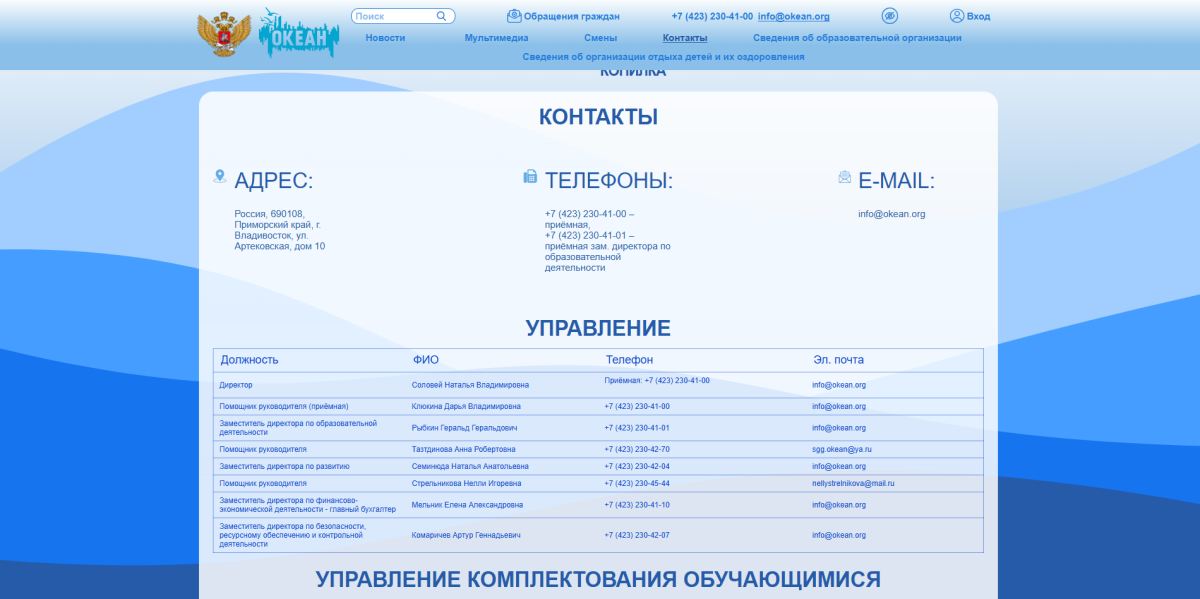Click sgg.okean@ya.ru email in the table
The image size is (1200, 599).
click(841, 450)
